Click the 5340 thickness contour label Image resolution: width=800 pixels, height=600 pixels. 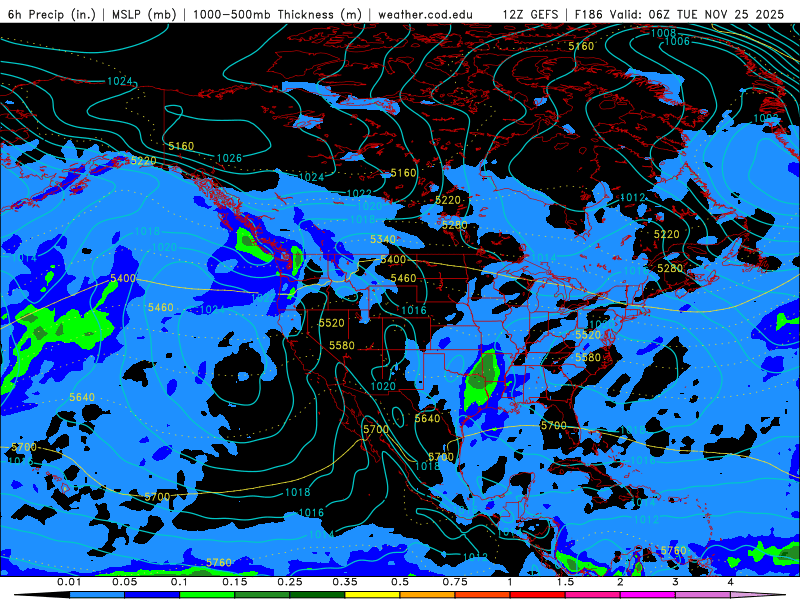click(x=383, y=239)
